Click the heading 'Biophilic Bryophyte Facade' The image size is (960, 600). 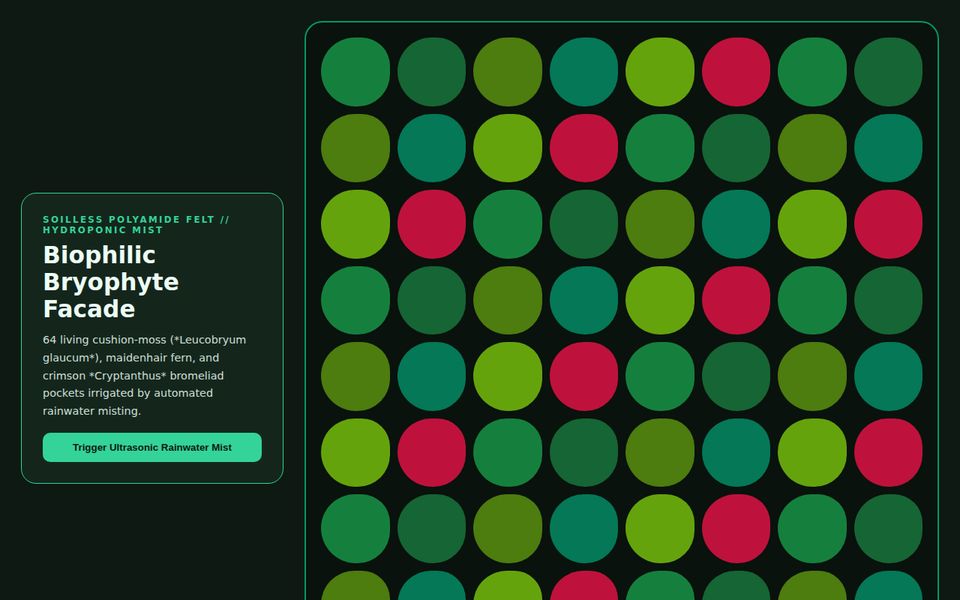pos(111,282)
